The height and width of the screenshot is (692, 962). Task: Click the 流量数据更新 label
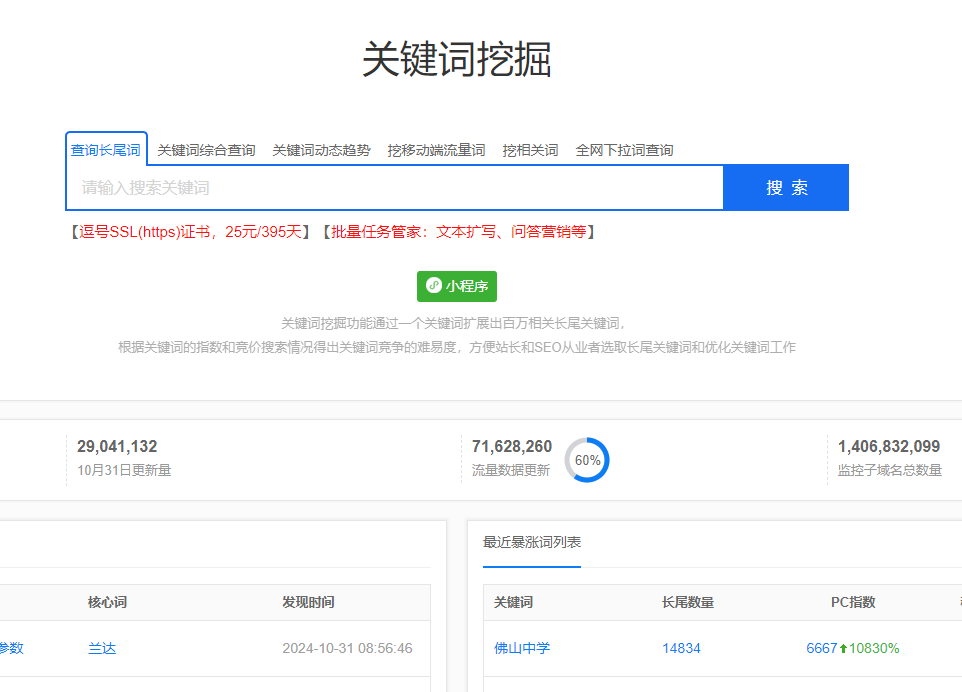pyautogui.click(x=510, y=471)
